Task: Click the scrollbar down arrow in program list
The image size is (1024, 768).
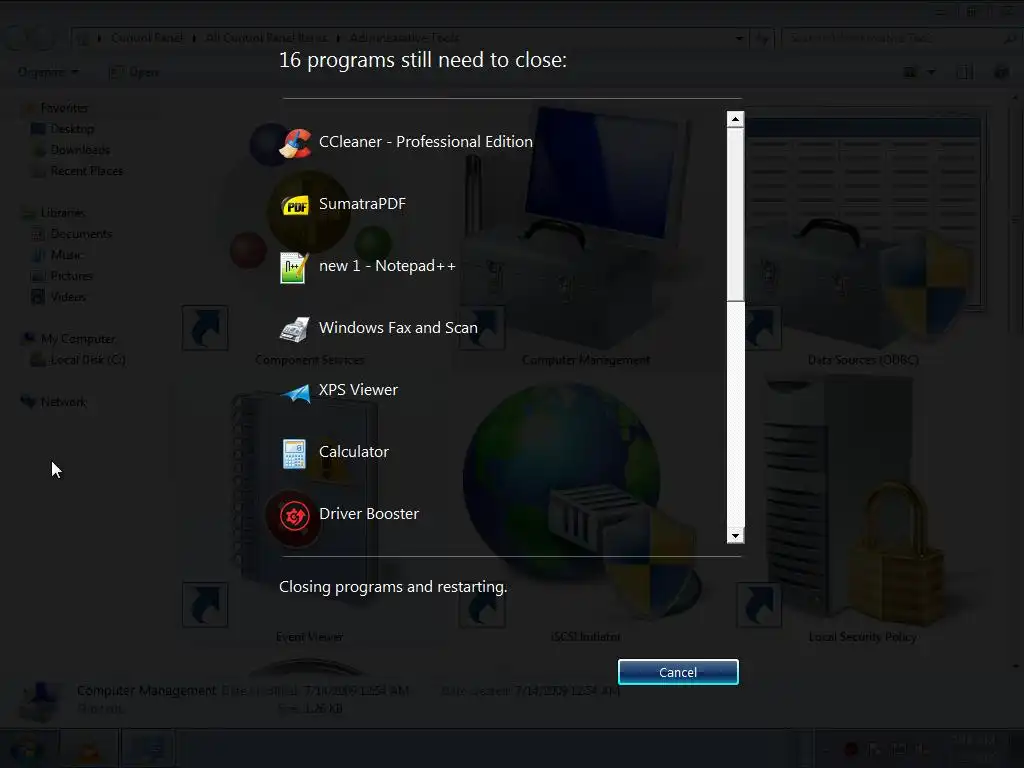Action: (735, 536)
